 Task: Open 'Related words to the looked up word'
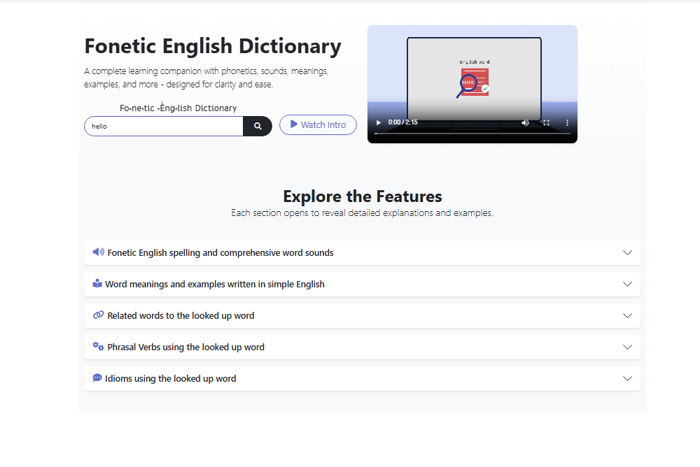coord(362,316)
